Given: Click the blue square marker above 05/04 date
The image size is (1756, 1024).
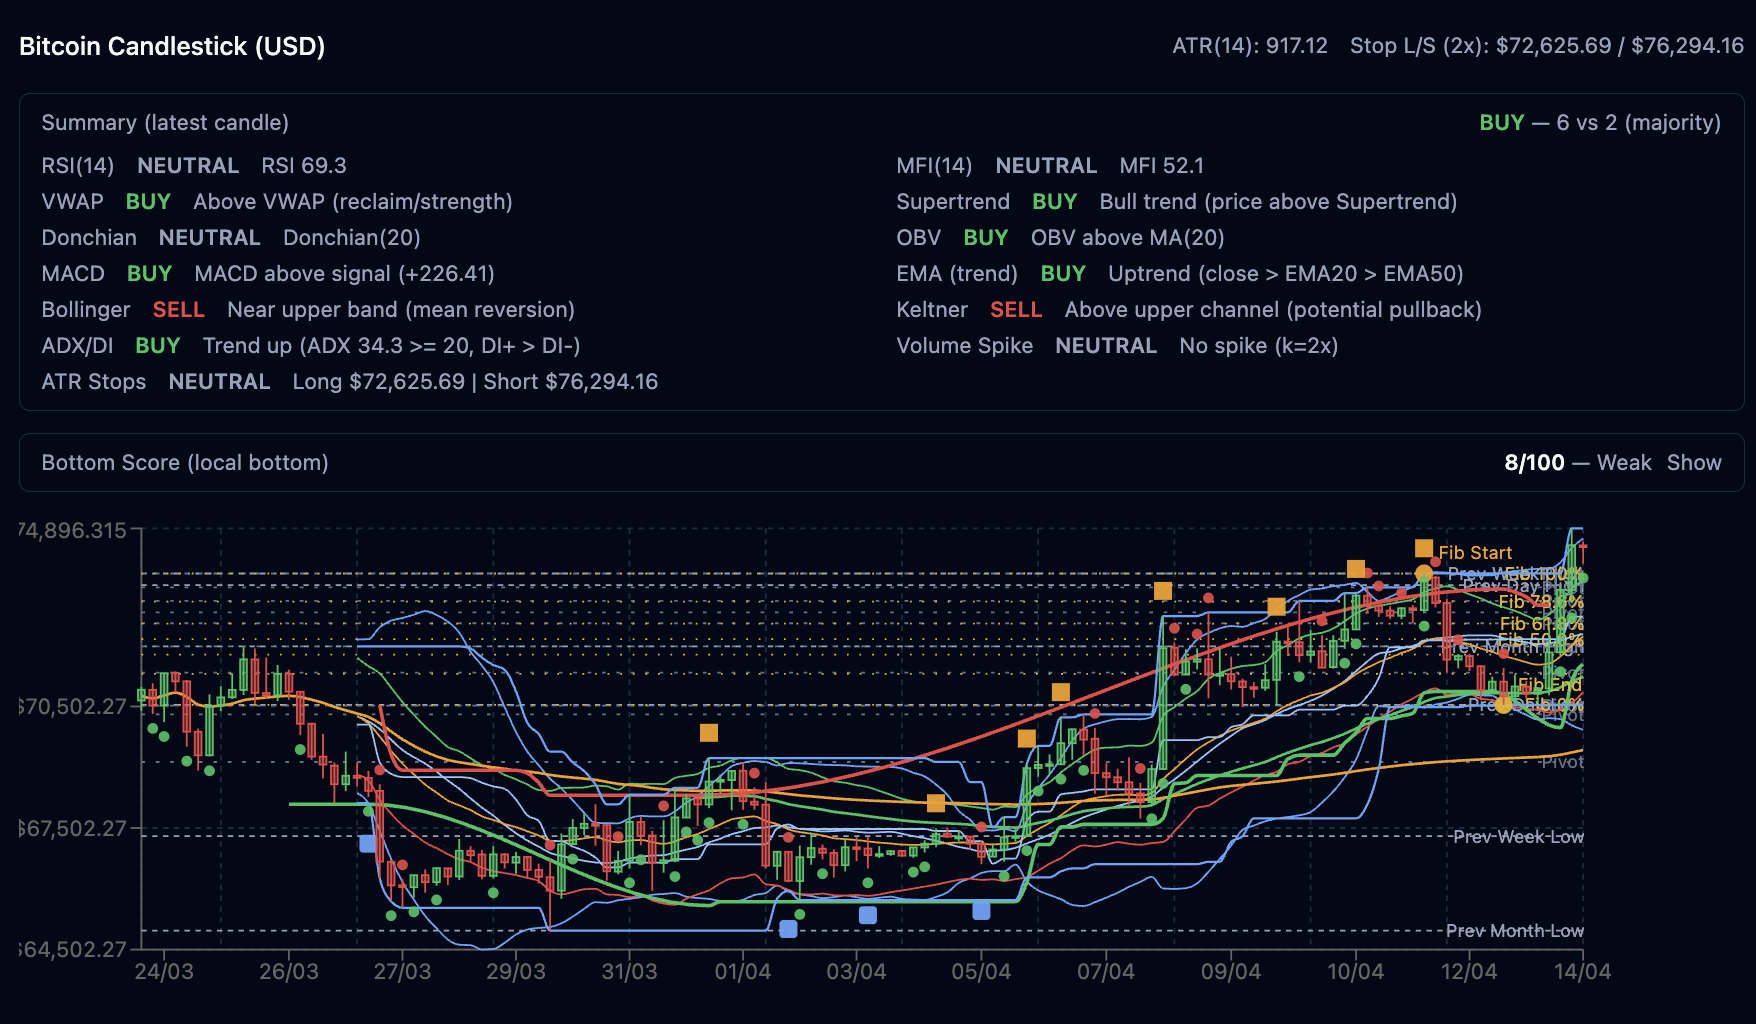Looking at the screenshot, I should coord(981,910).
